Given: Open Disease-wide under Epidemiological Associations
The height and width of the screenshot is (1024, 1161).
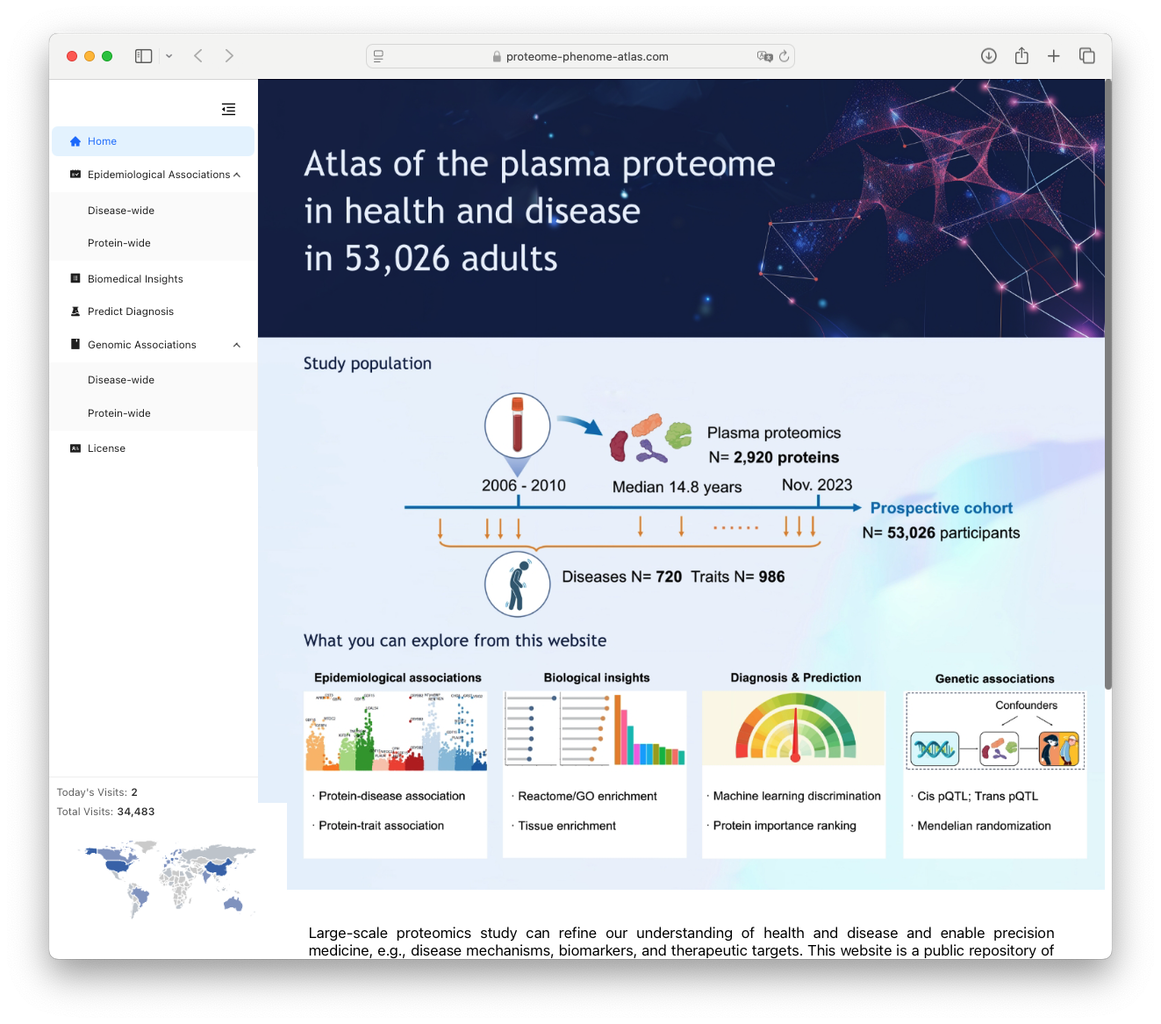Looking at the screenshot, I should pos(121,210).
